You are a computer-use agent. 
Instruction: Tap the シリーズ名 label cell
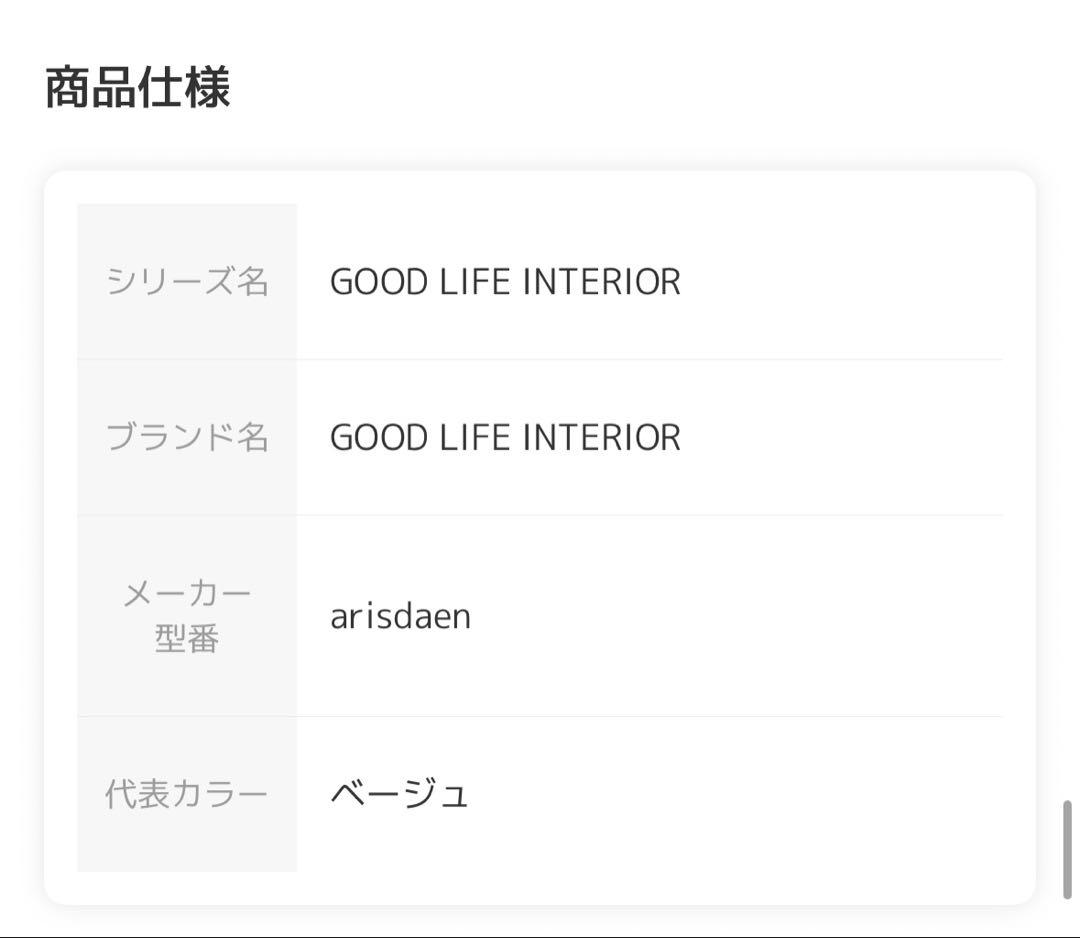tap(187, 282)
